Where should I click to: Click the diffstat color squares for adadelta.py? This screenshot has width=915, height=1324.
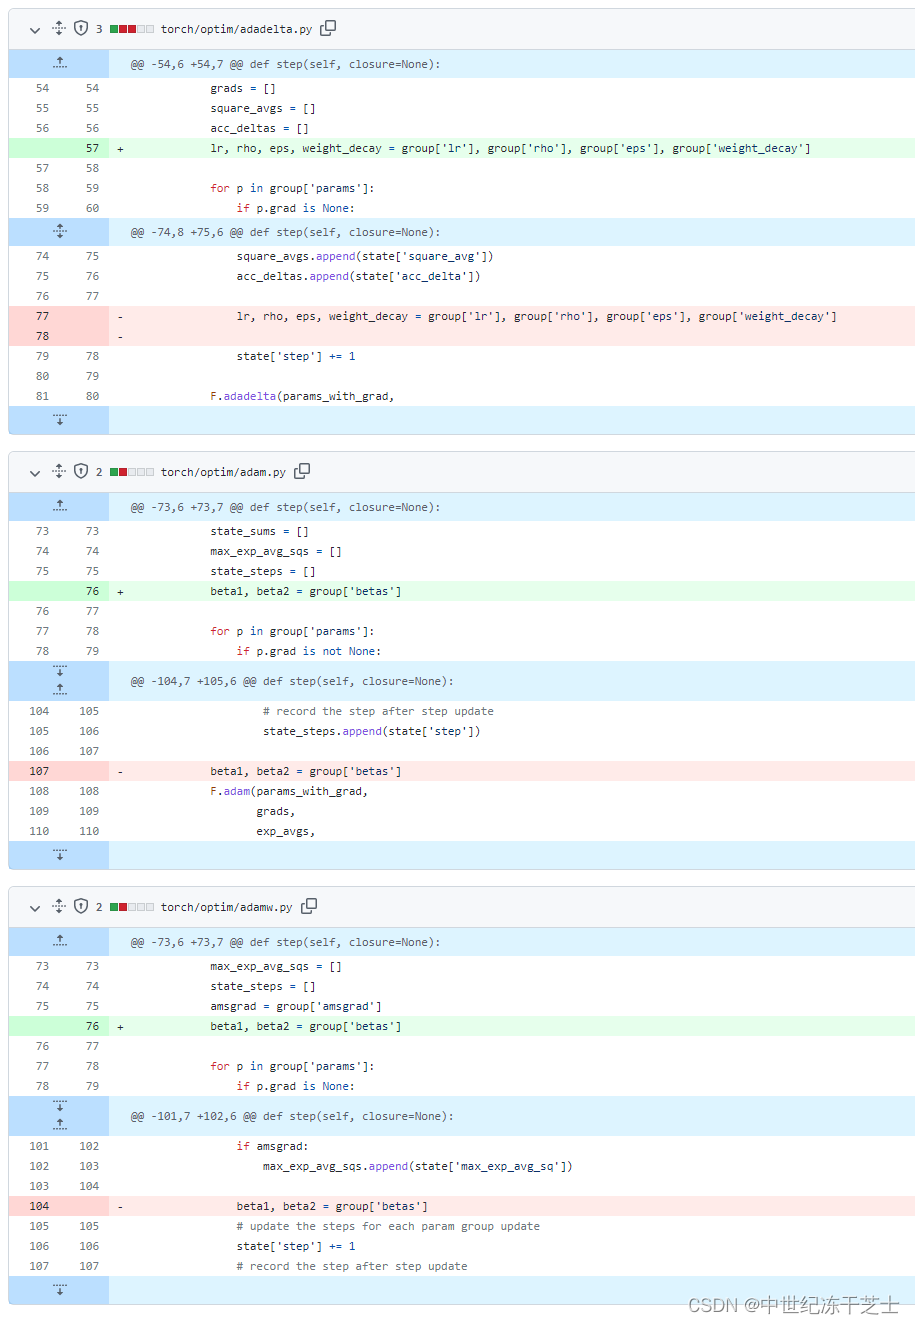click(132, 29)
